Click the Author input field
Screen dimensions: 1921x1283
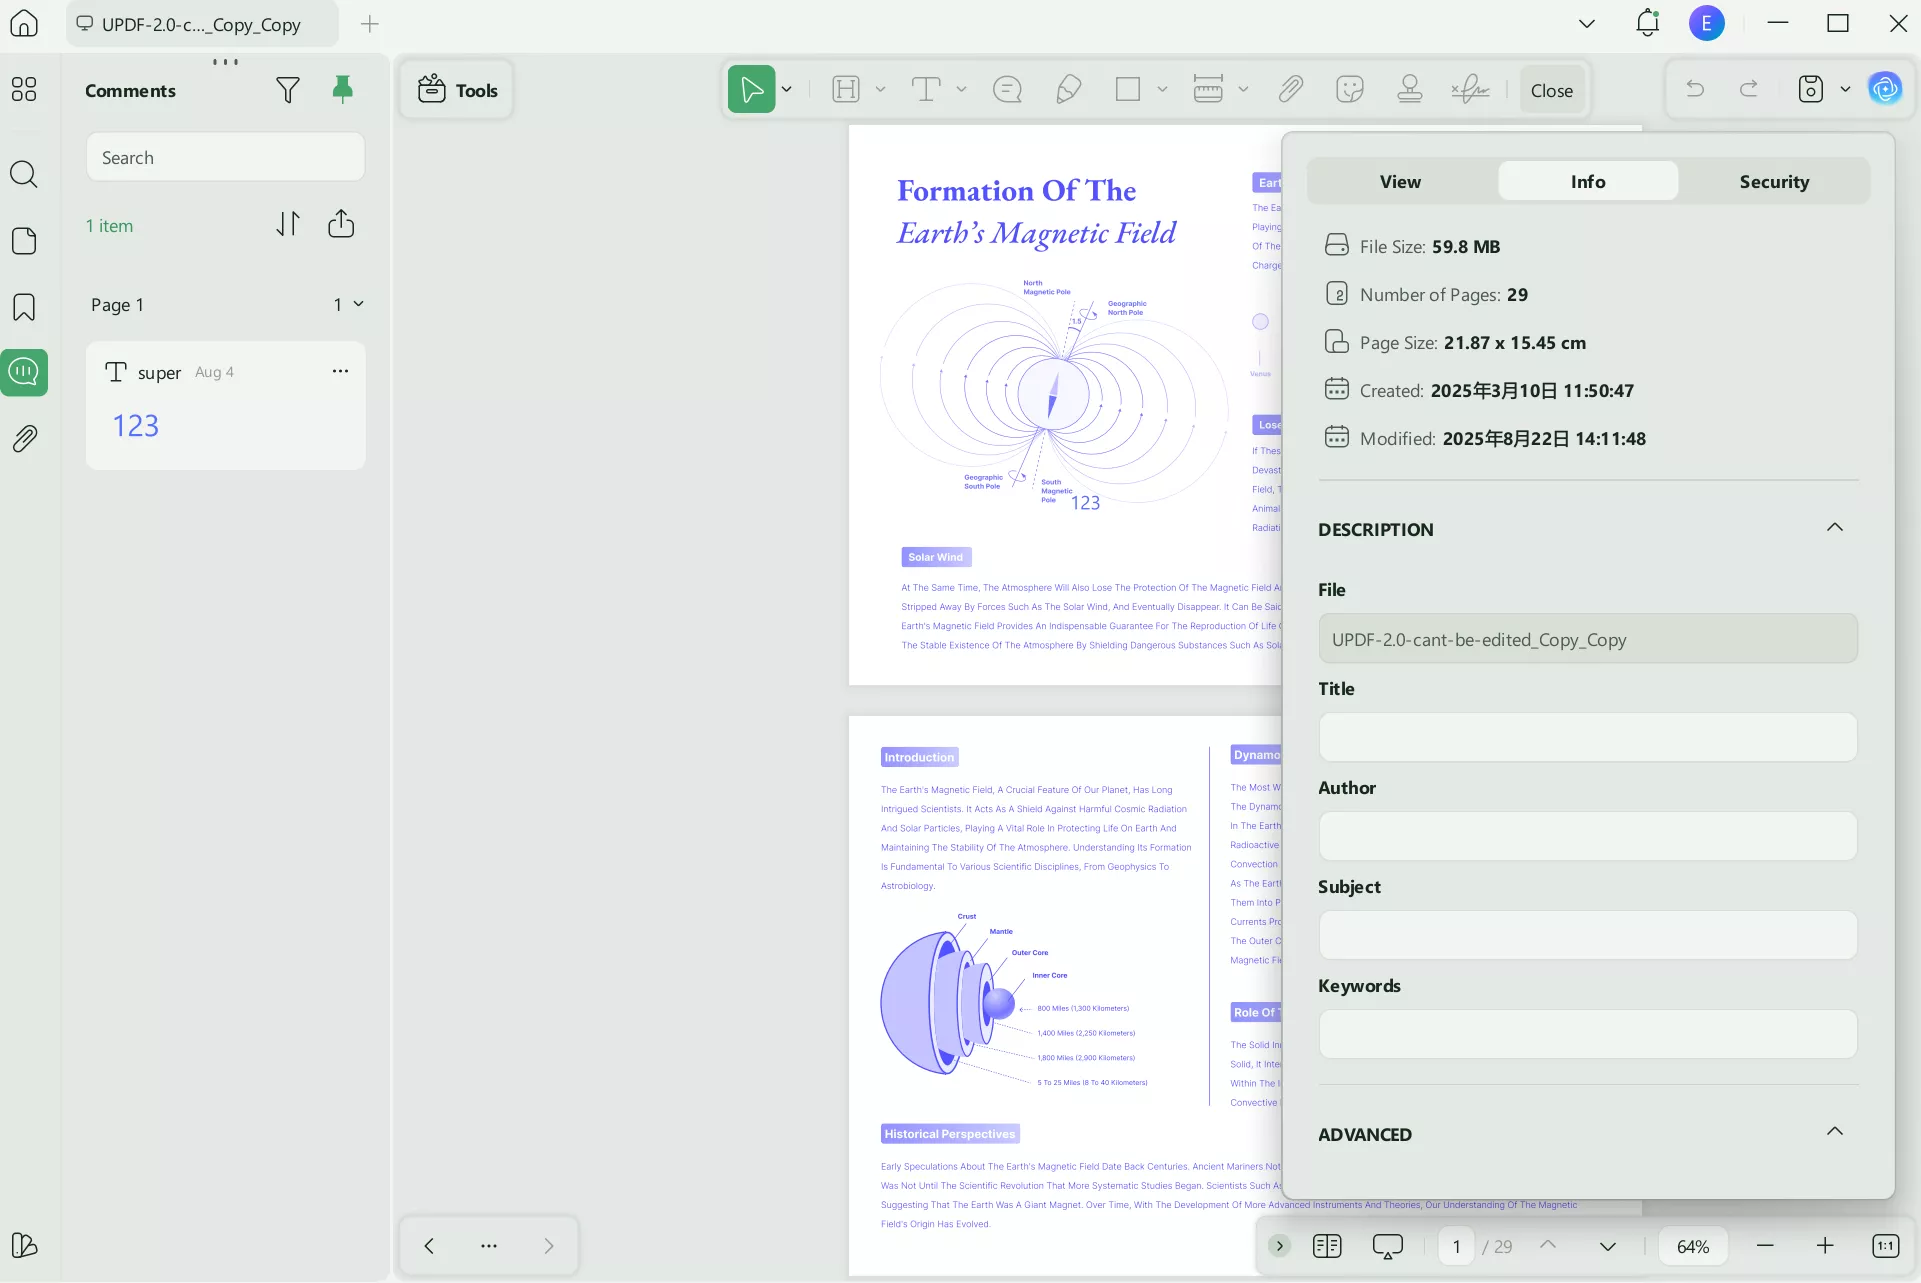point(1589,836)
